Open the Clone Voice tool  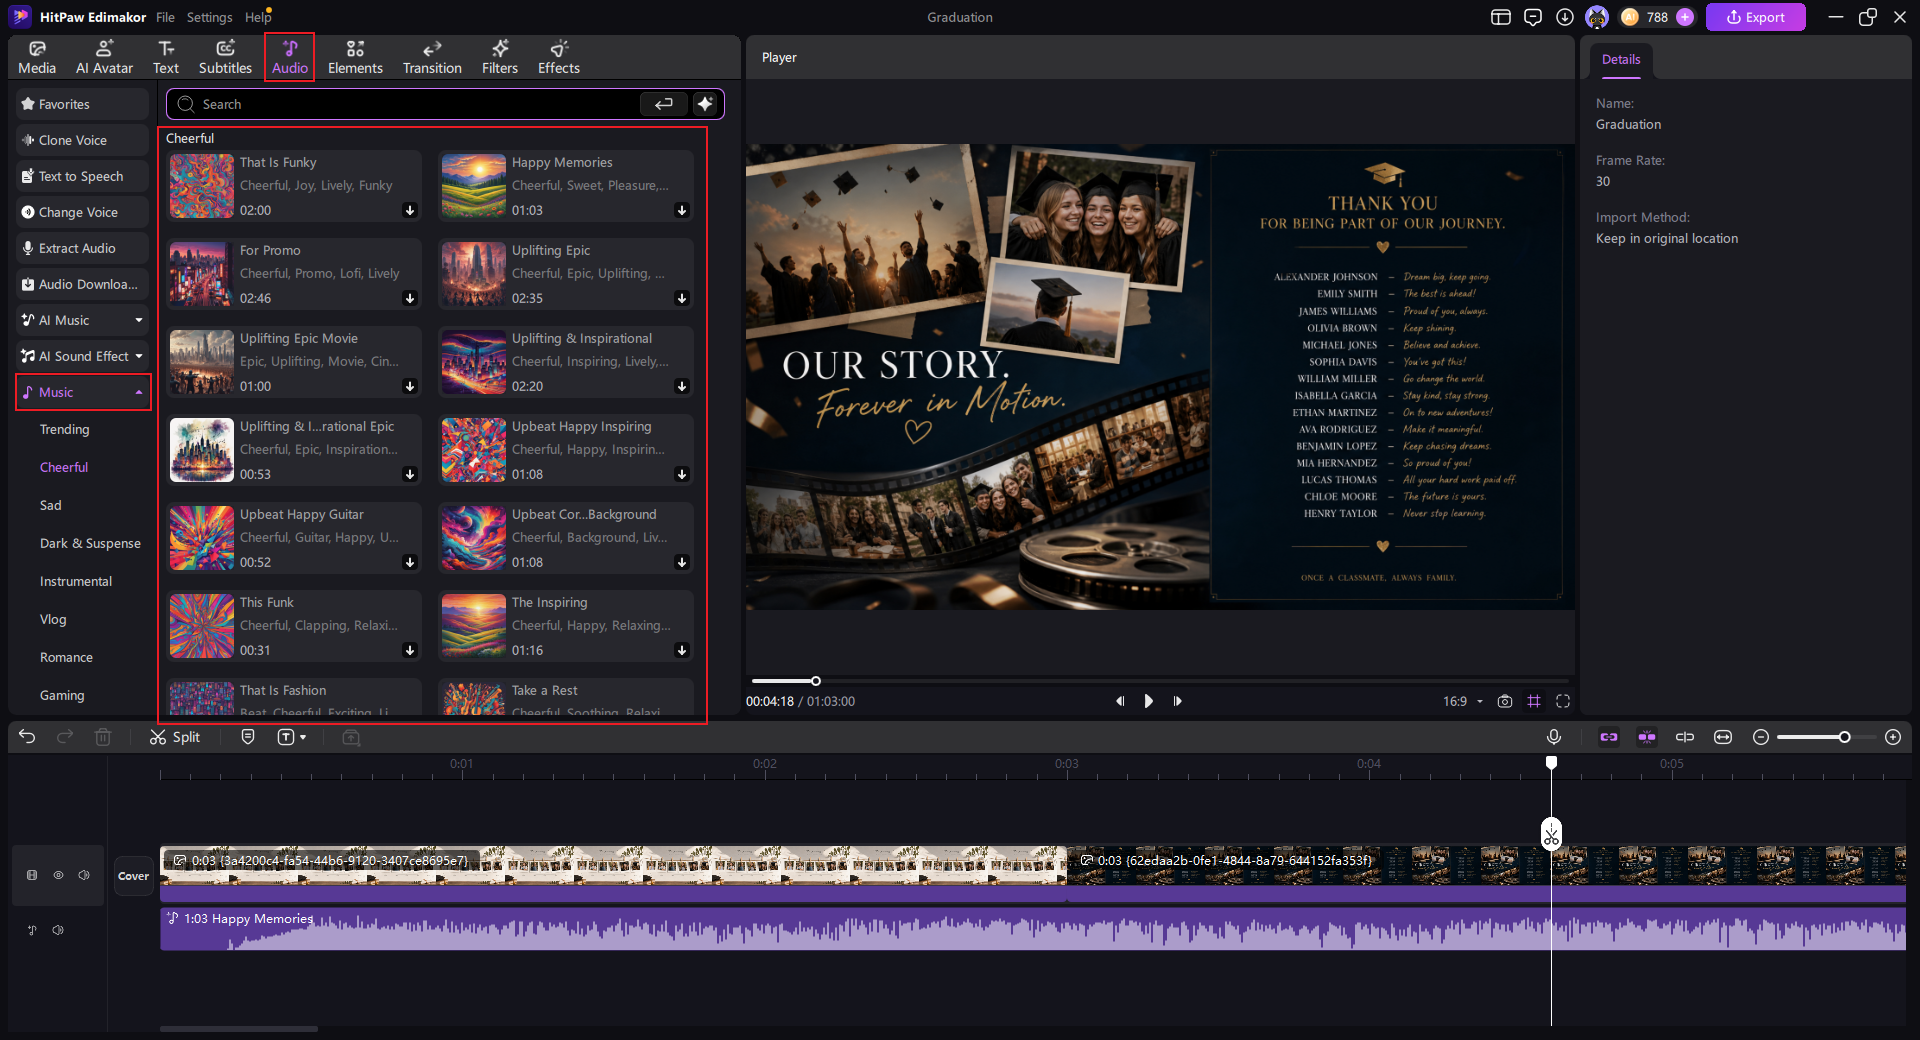point(82,140)
